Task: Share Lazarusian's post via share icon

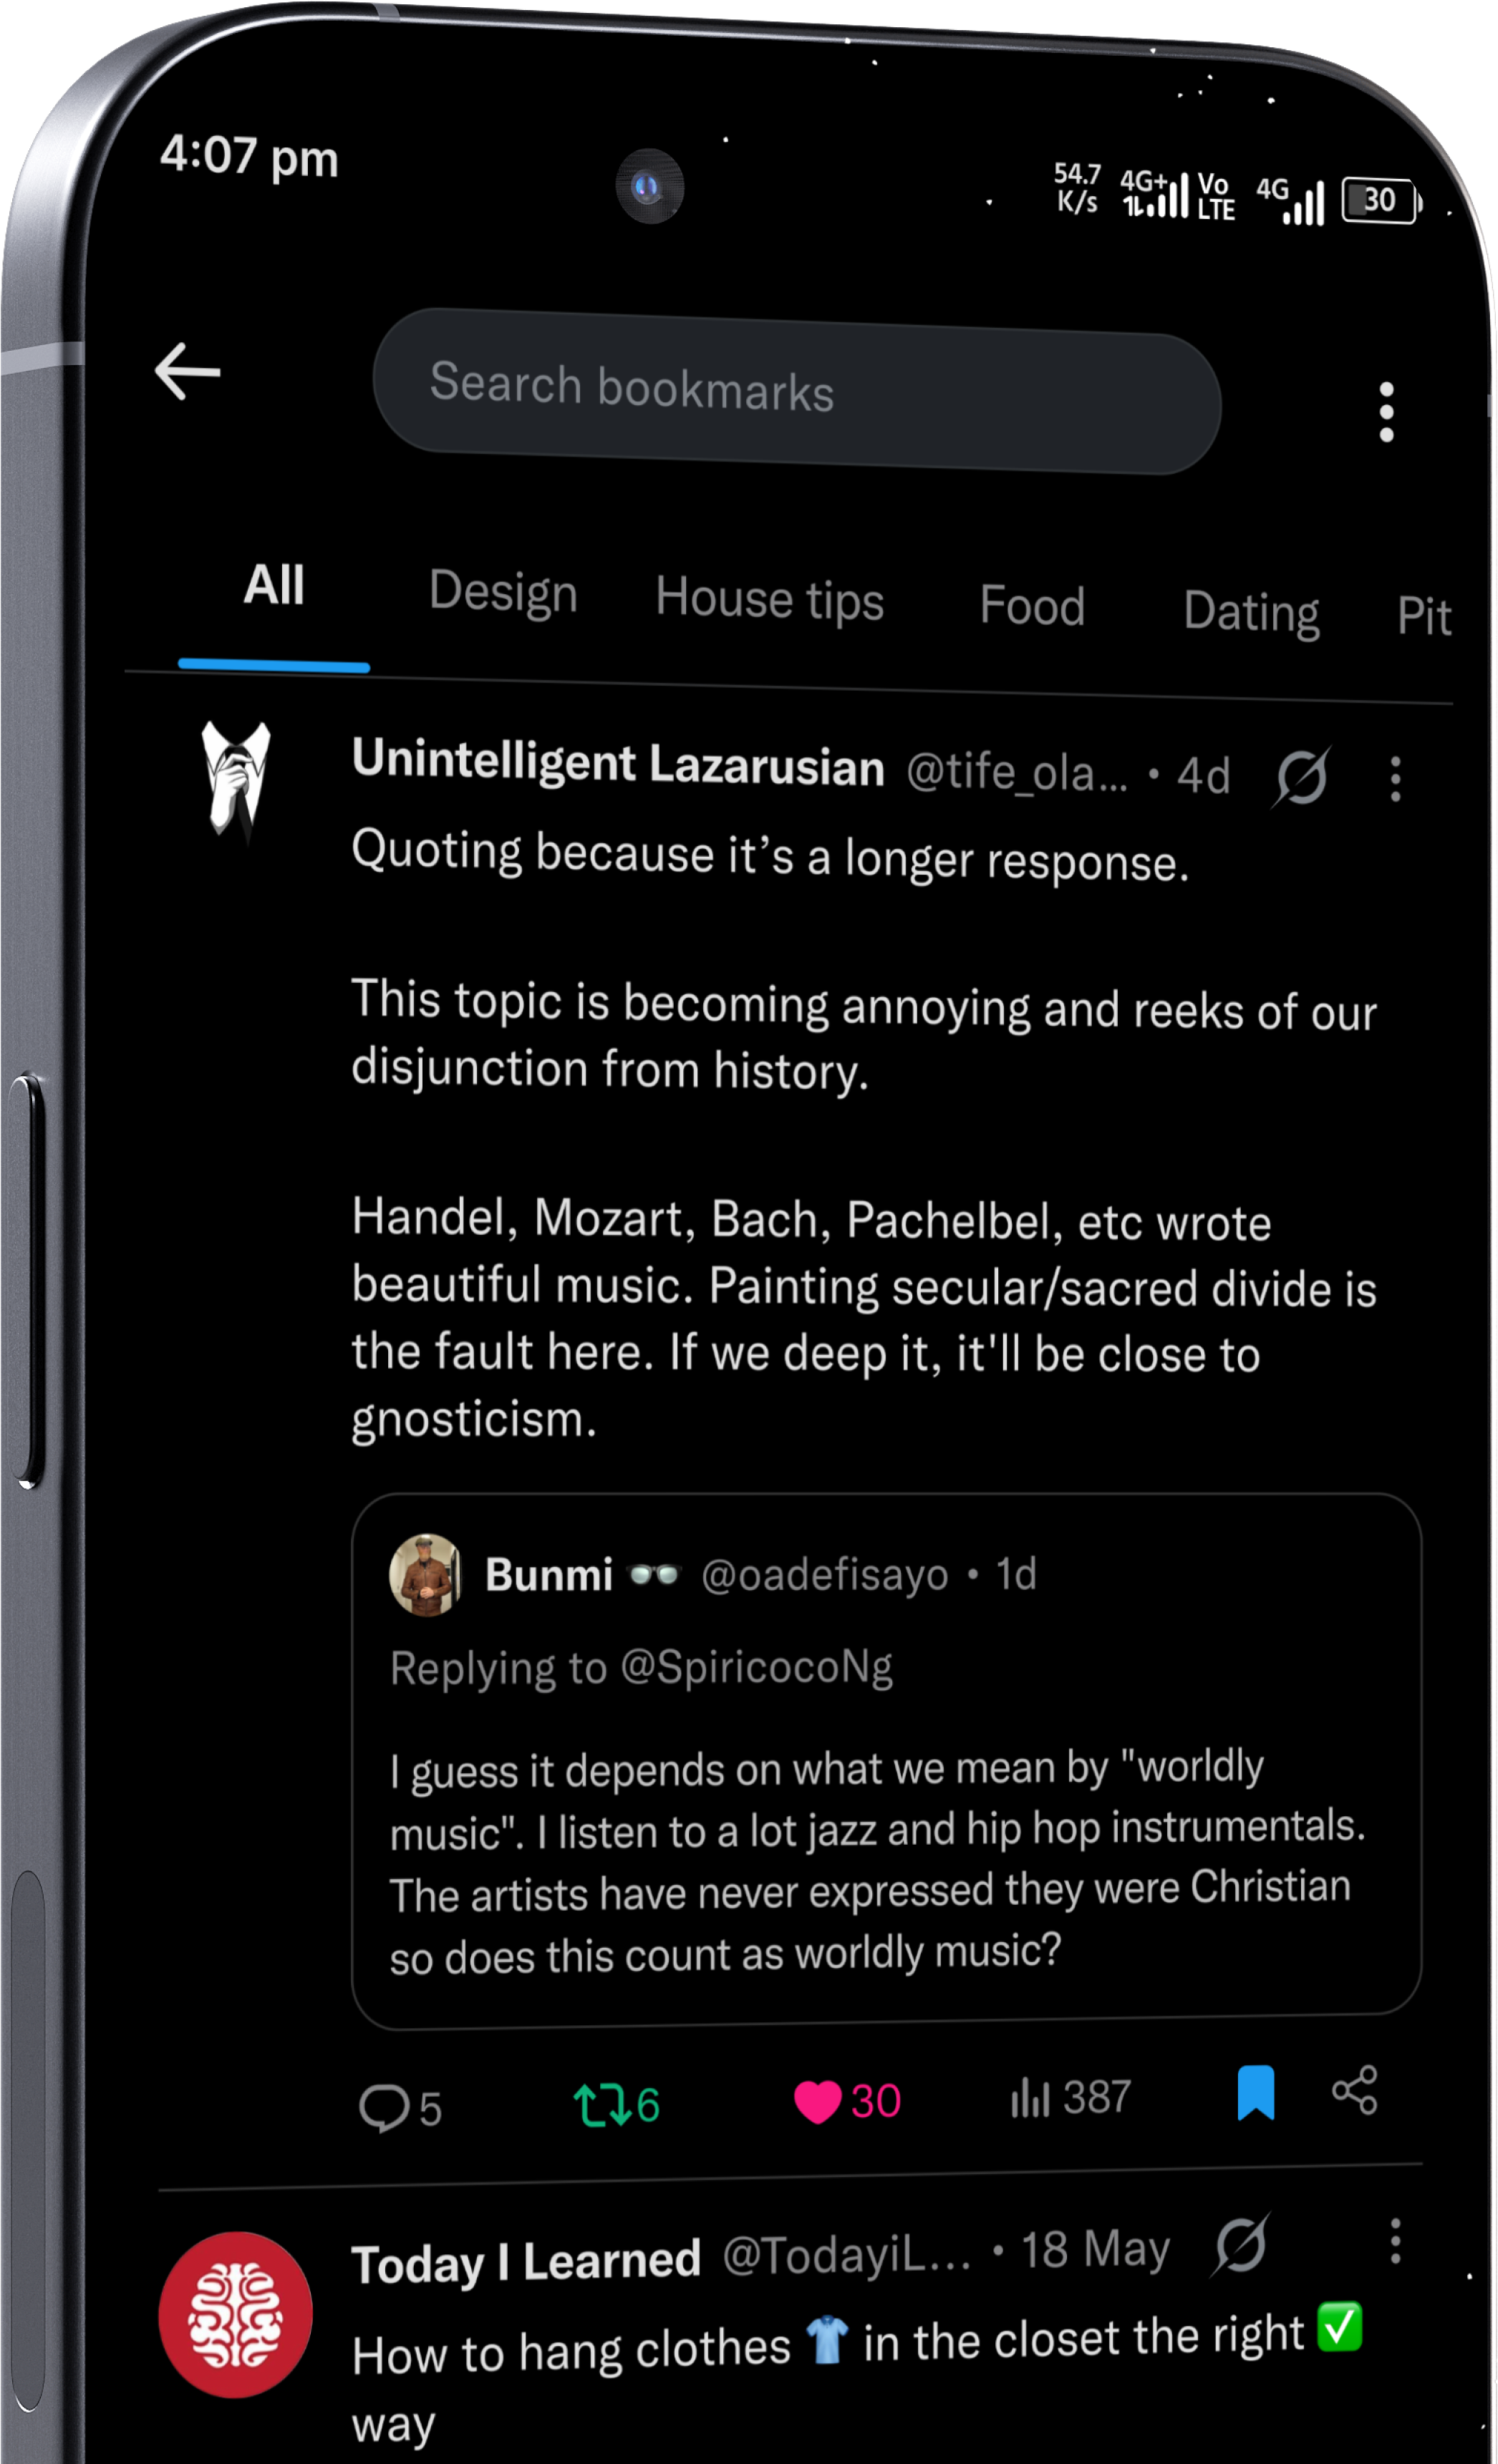Action: [1355, 2090]
